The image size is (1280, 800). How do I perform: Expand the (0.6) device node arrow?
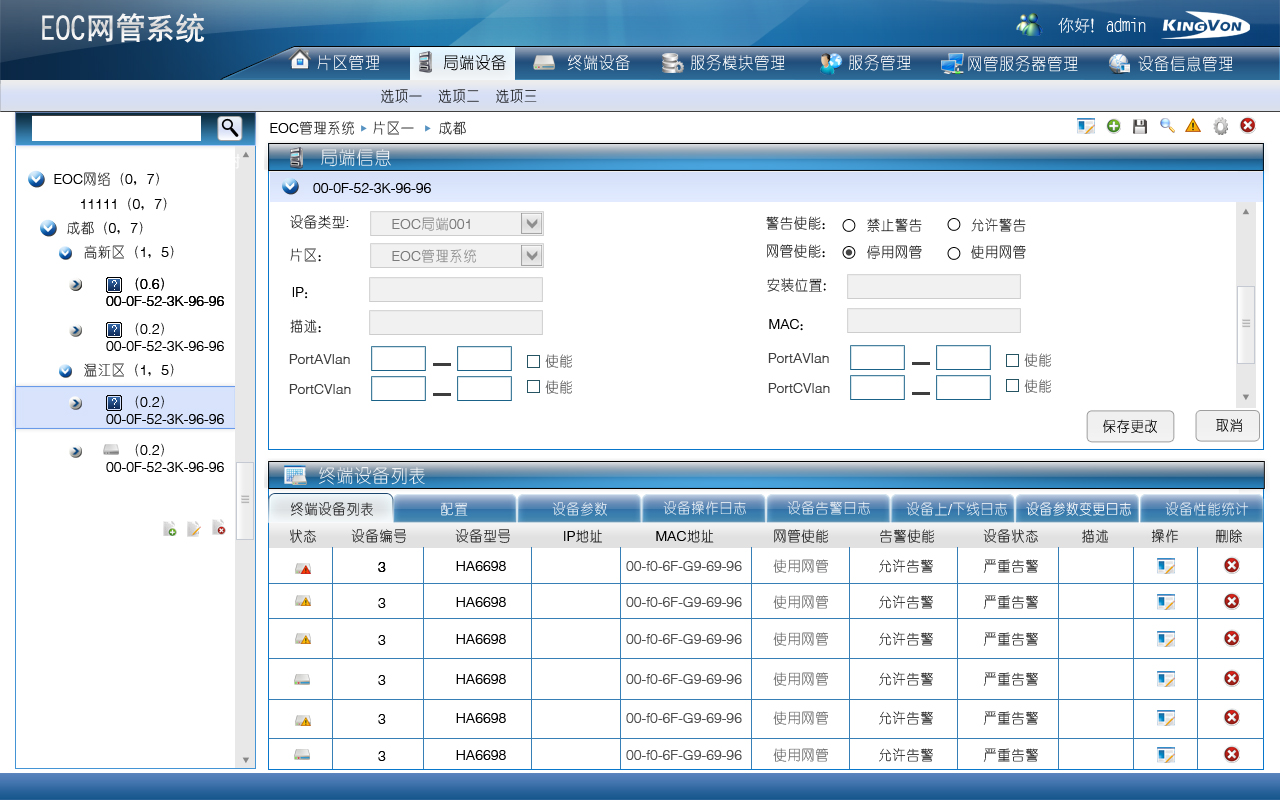[76, 285]
